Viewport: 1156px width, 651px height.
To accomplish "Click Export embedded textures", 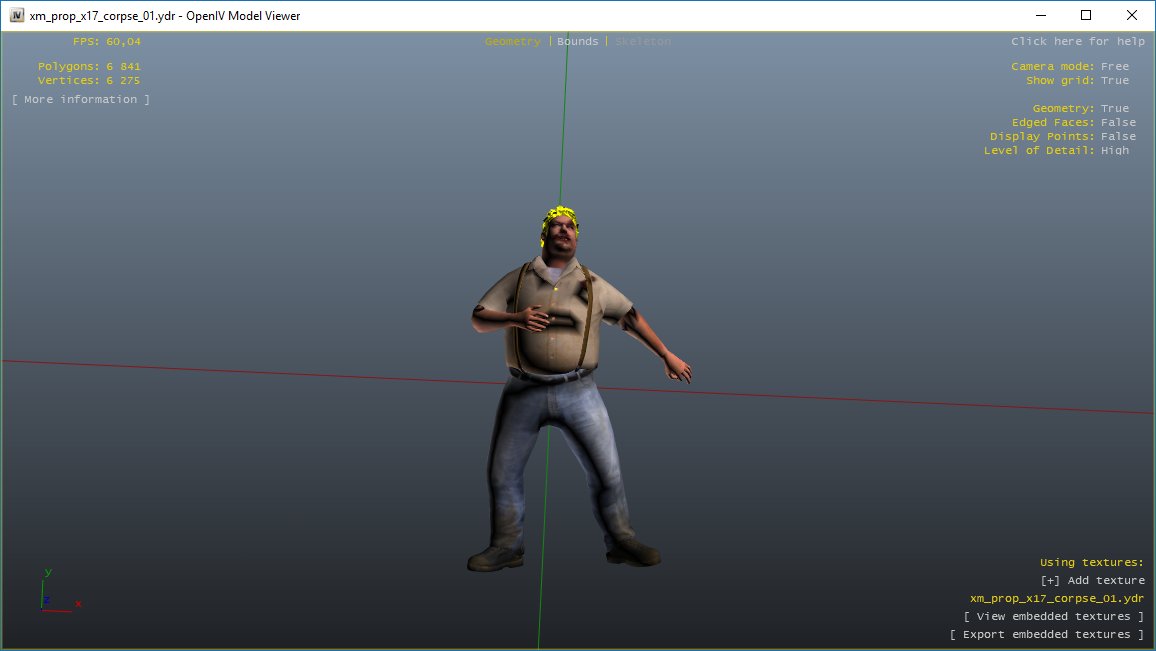I will click(x=1047, y=634).
